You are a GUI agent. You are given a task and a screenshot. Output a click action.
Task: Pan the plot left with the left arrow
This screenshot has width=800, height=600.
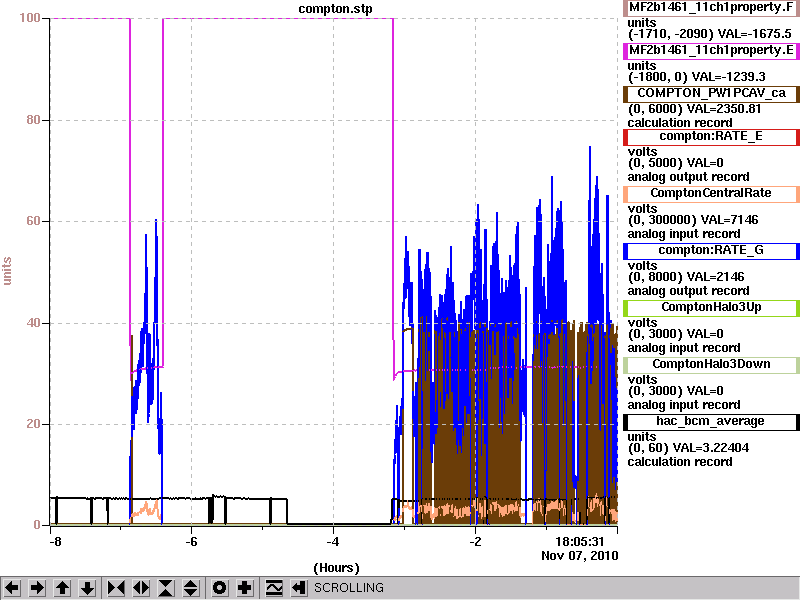[12, 588]
